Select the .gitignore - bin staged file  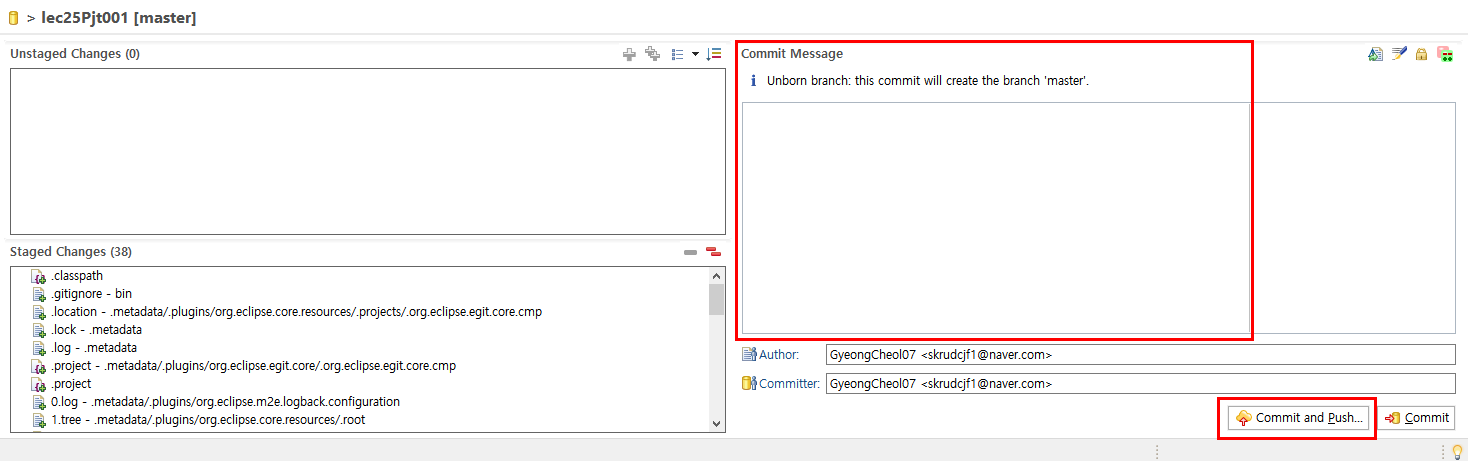(91, 294)
